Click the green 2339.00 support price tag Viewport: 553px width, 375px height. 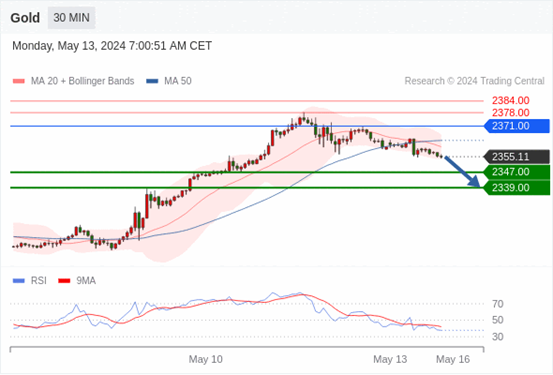(x=517, y=188)
